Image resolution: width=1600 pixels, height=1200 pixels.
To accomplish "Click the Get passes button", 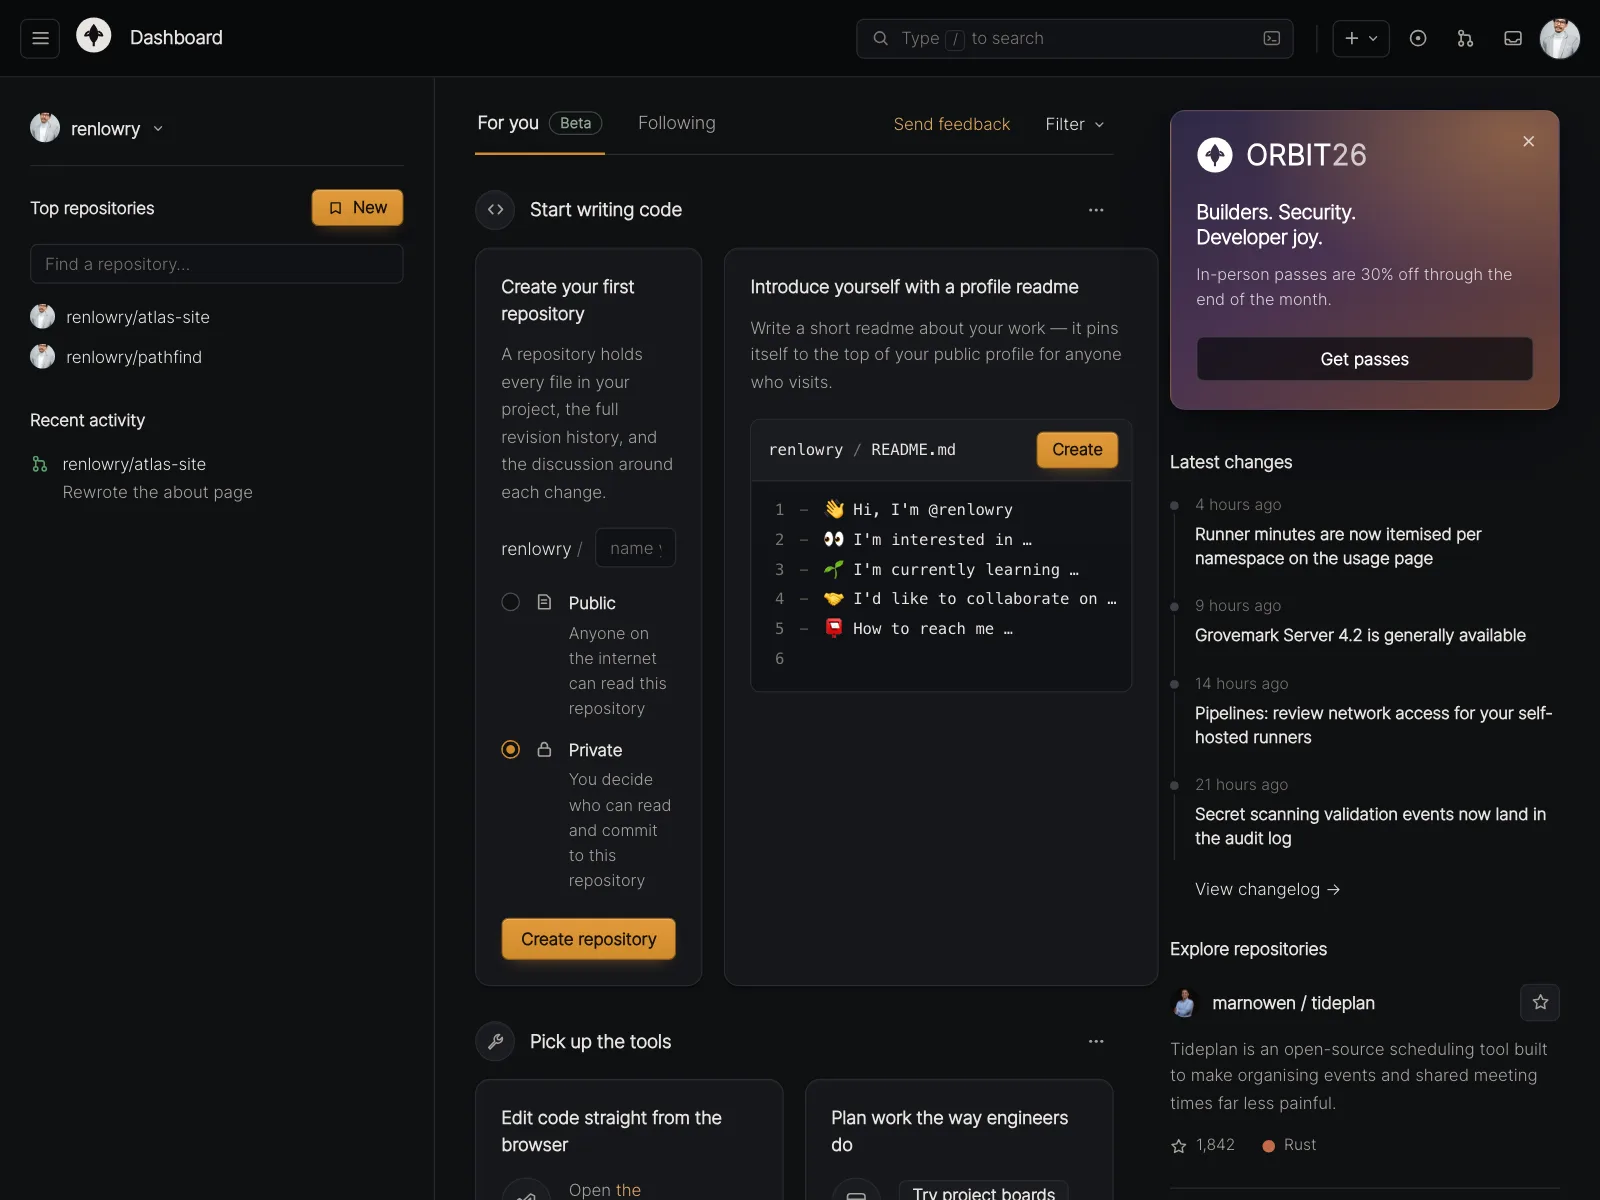I will pyautogui.click(x=1364, y=359).
